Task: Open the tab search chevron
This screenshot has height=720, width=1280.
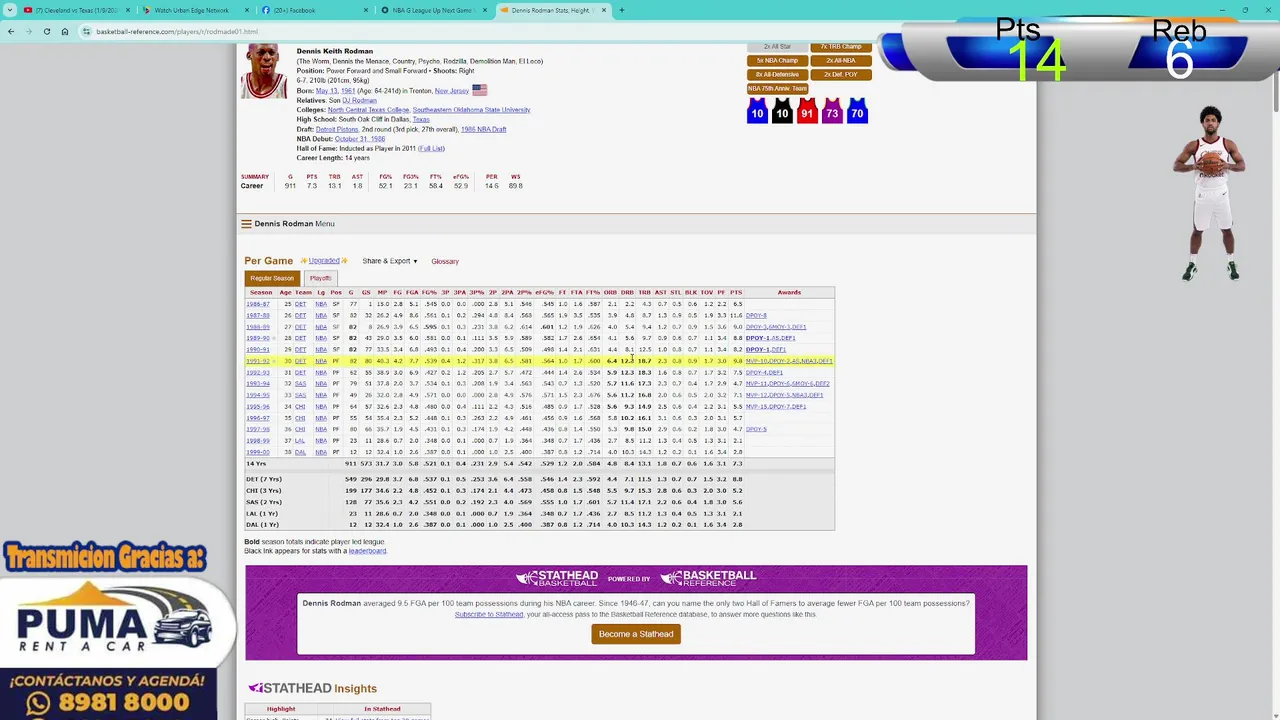Action: point(11,10)
